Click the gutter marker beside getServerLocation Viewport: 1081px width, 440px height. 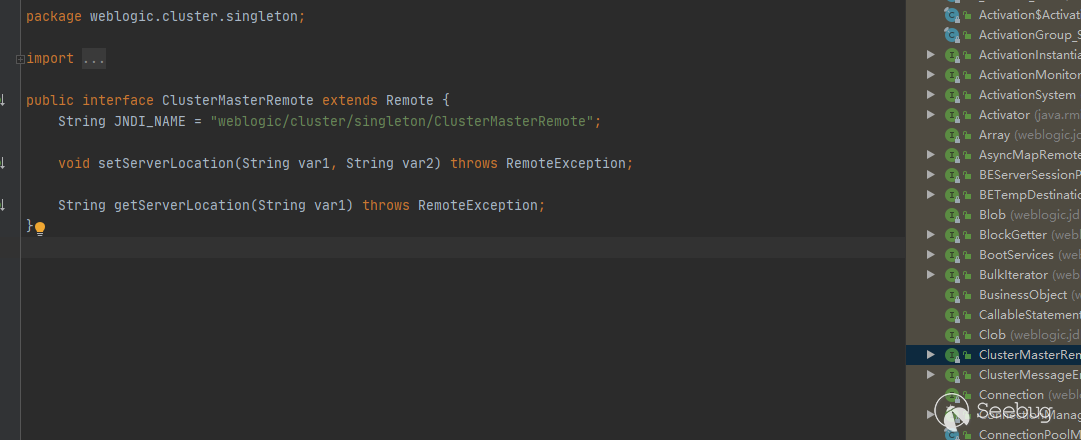coord(3,204)
